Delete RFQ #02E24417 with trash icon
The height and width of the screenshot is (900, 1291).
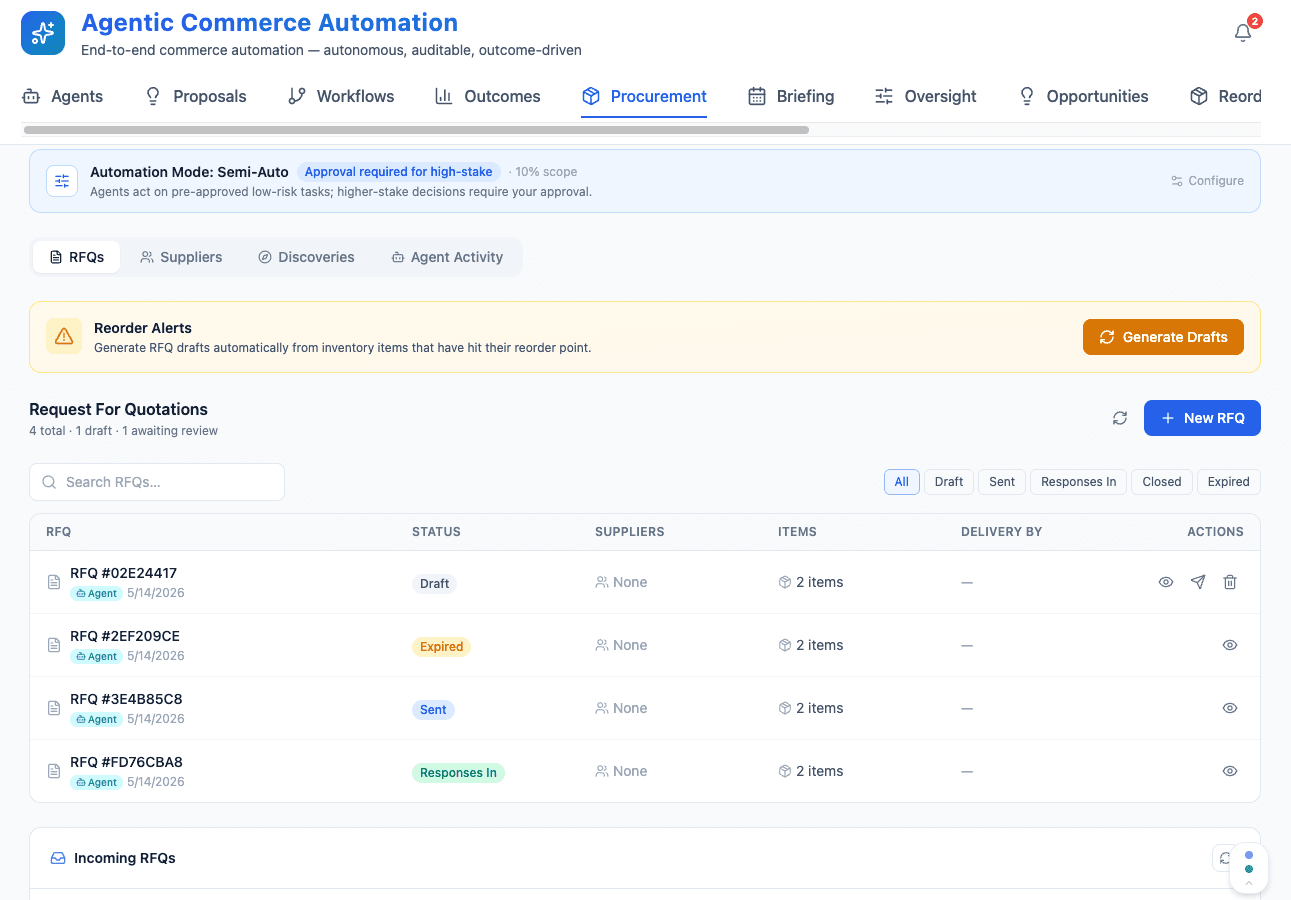tap(1230, 582)
